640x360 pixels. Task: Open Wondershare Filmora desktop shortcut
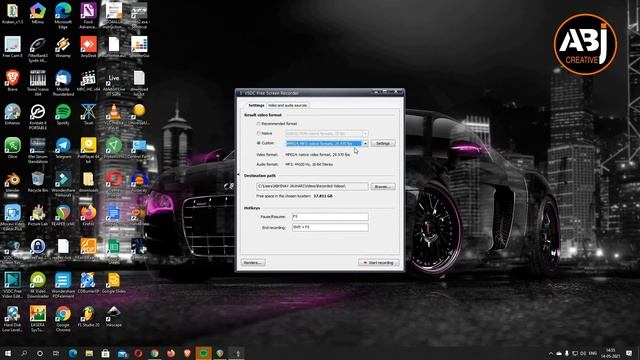point(63,184)
